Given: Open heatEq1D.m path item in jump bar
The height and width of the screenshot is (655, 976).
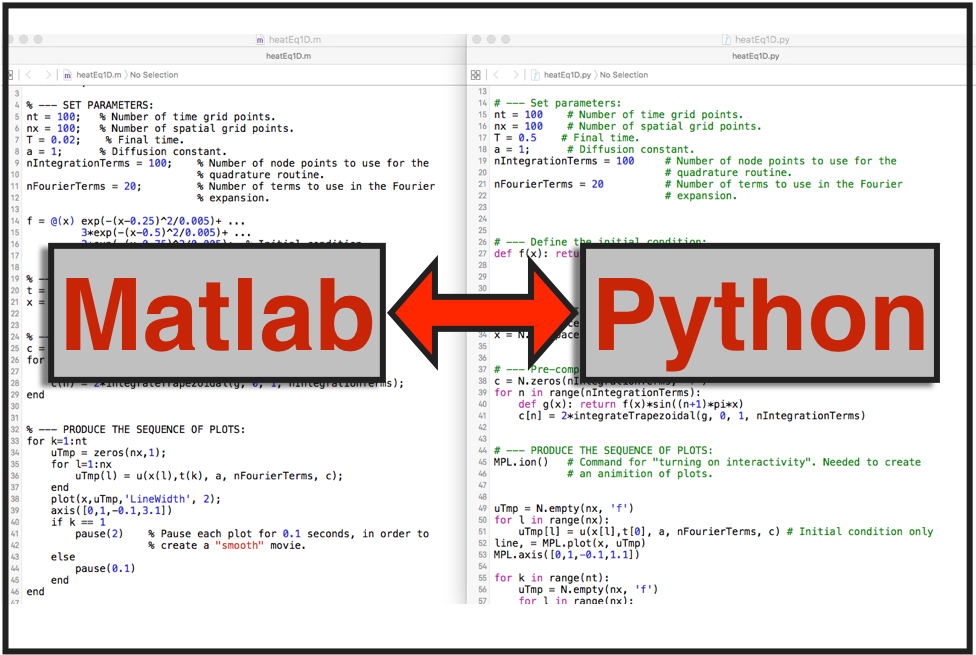Looking at the screenshot, I should pyautogui.click(x=98, y=75).
